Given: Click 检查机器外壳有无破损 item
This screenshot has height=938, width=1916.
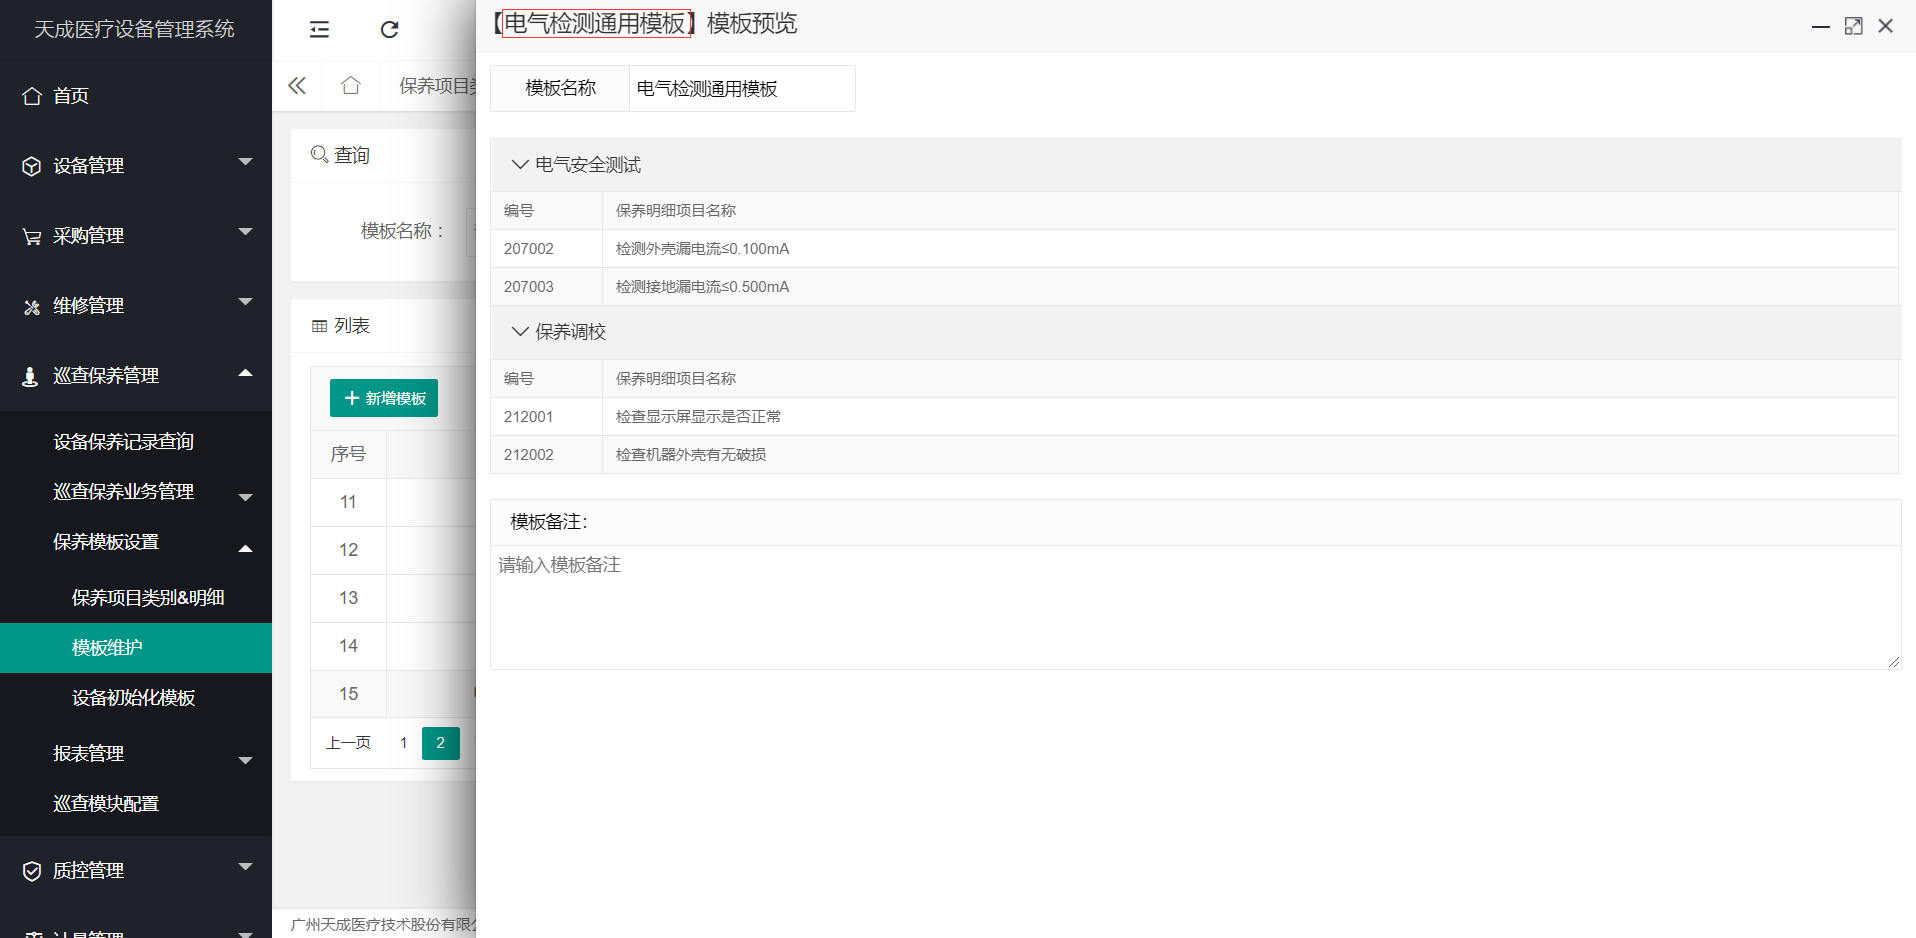Looking at the screenshot, I should [x=691, y=454].
